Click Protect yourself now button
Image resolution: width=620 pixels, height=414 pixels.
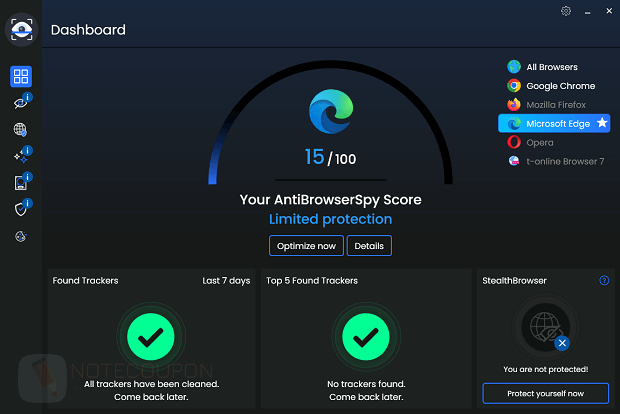[546, 393]
